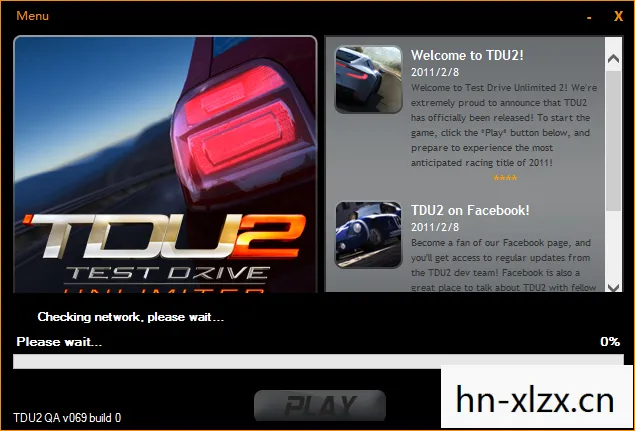Image resolution: width=635 pixels, height=431 pixels.
Task: Click the 'Please wait...' label above the progress bar
Action: [x=59, y=342]
